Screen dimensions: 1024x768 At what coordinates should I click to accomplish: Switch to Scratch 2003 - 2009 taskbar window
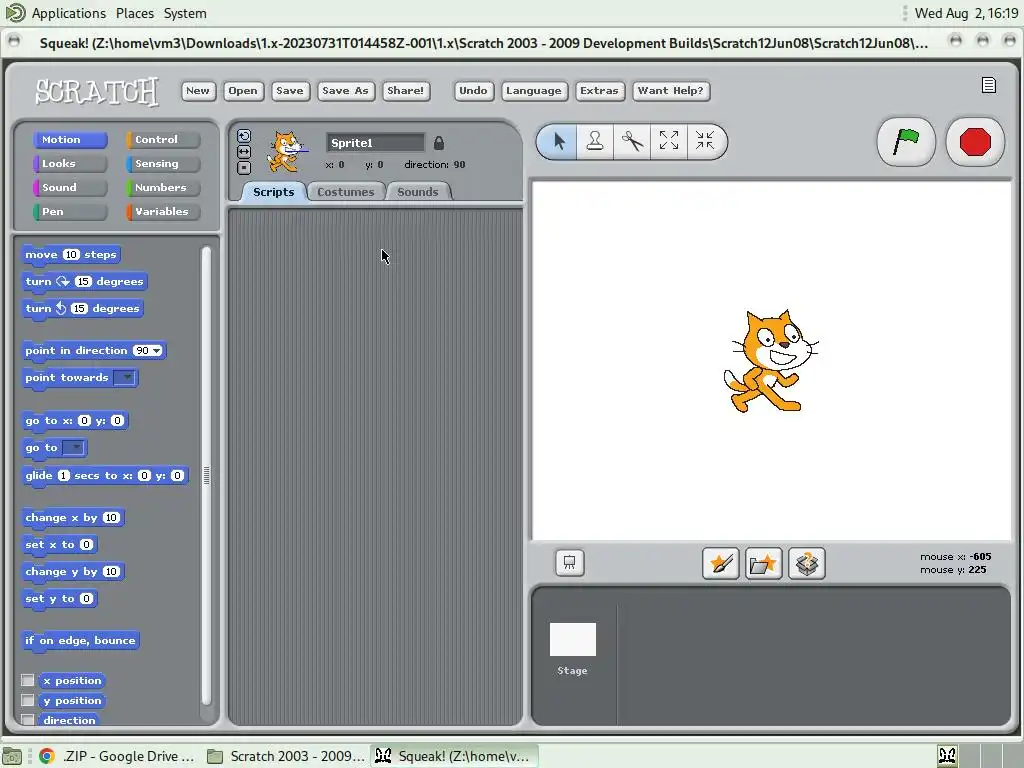coord(287,756)
